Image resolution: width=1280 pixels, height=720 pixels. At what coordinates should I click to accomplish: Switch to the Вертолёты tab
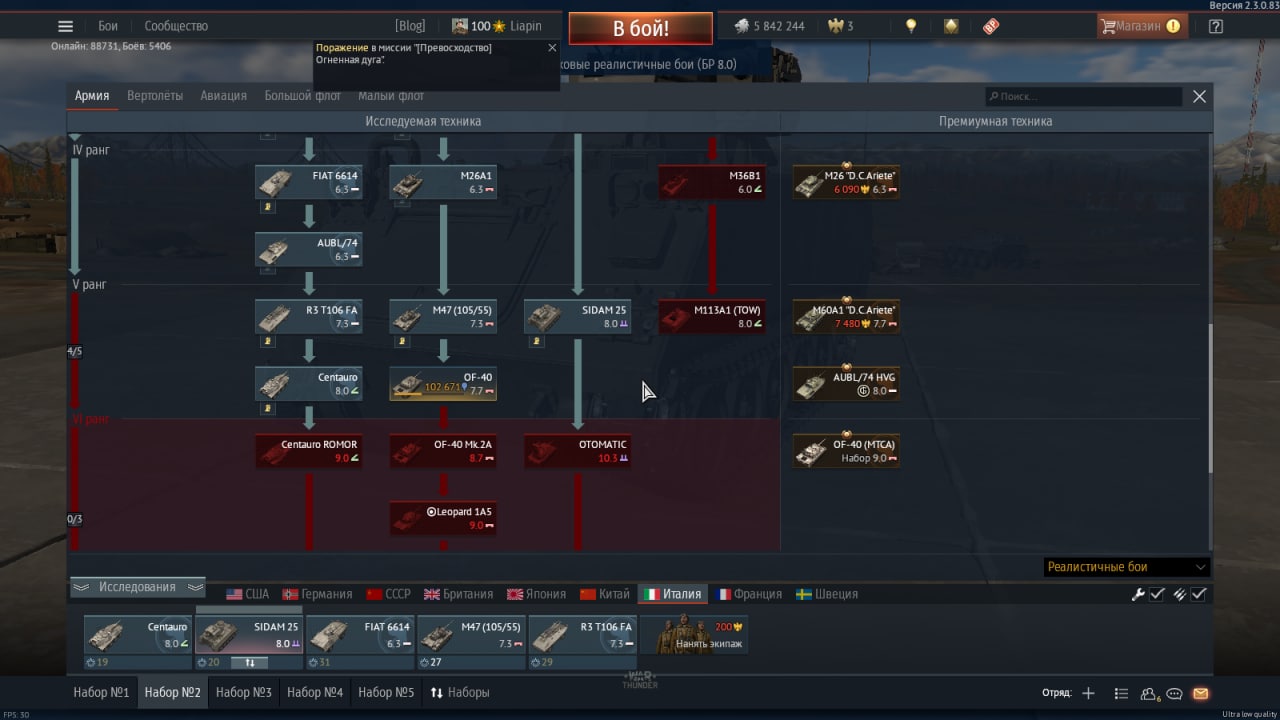pos(155,96)
